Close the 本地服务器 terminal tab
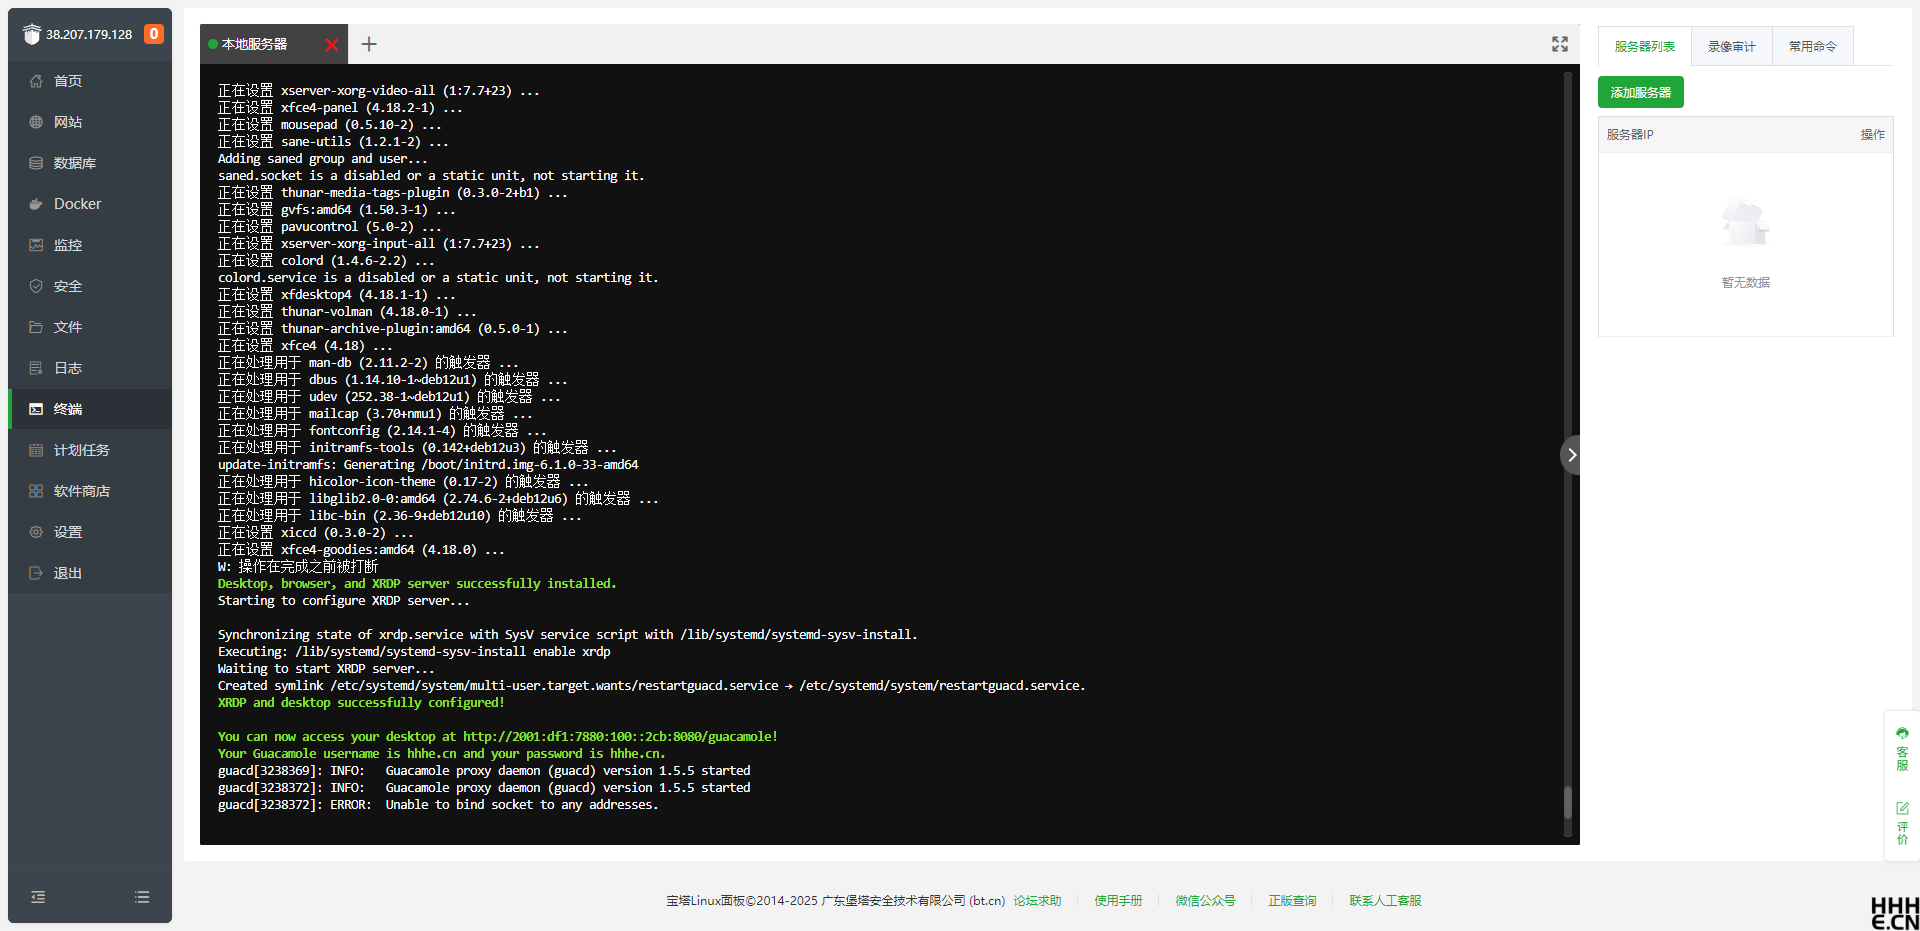Viewport: 1920px width, 931px height. point(332,45)
